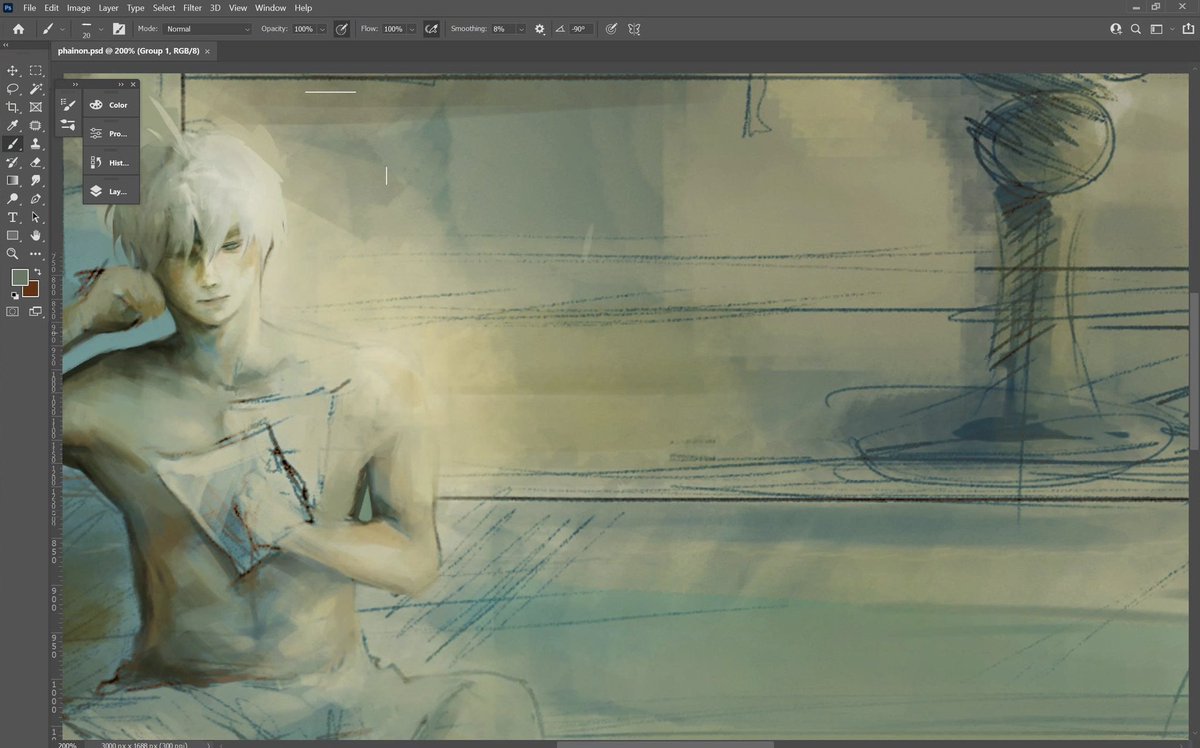Collapse the main toolbox with double arrows

7,45
